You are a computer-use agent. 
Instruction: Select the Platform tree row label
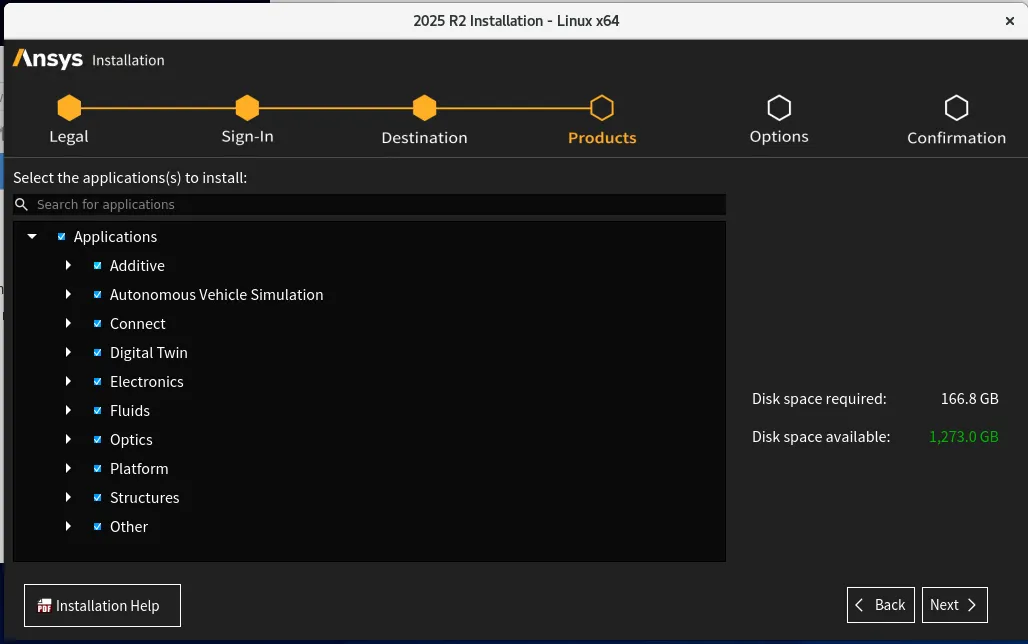click(139, 468)
